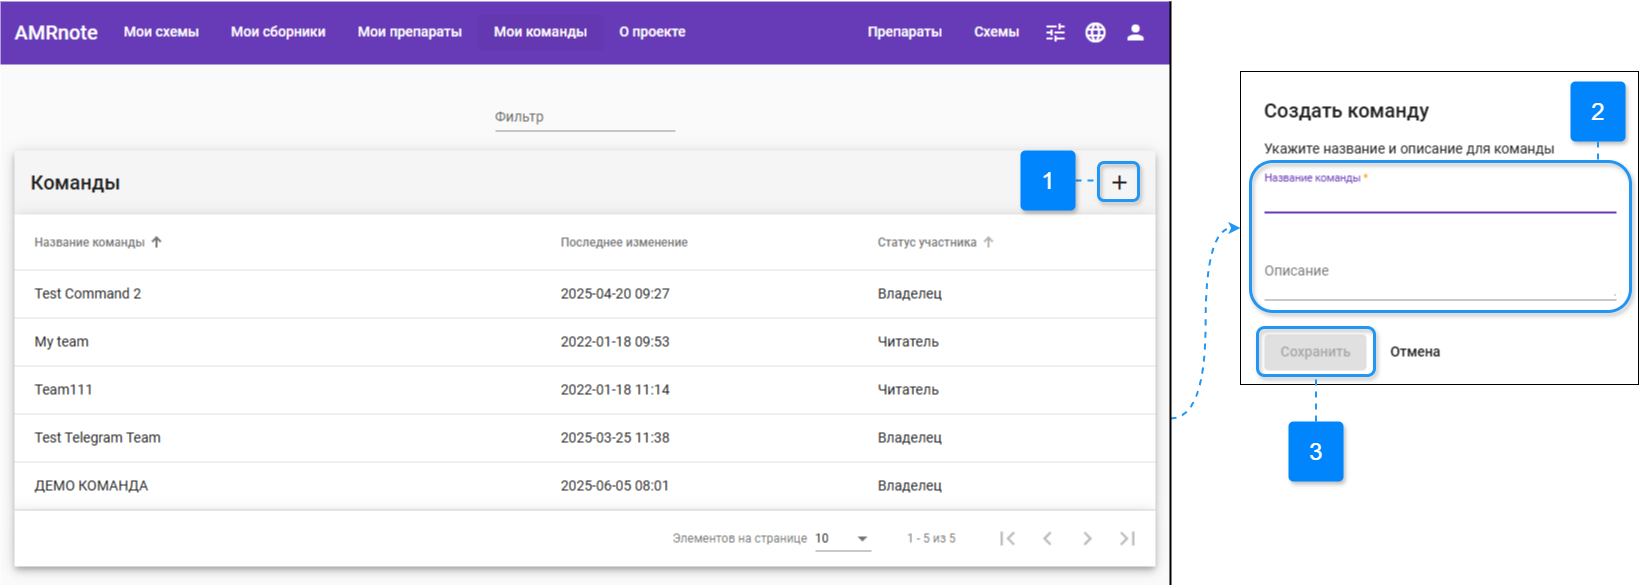Select the ДЕМО КОМАНДА row
The image size is (1640, 585).
[585, 486]
